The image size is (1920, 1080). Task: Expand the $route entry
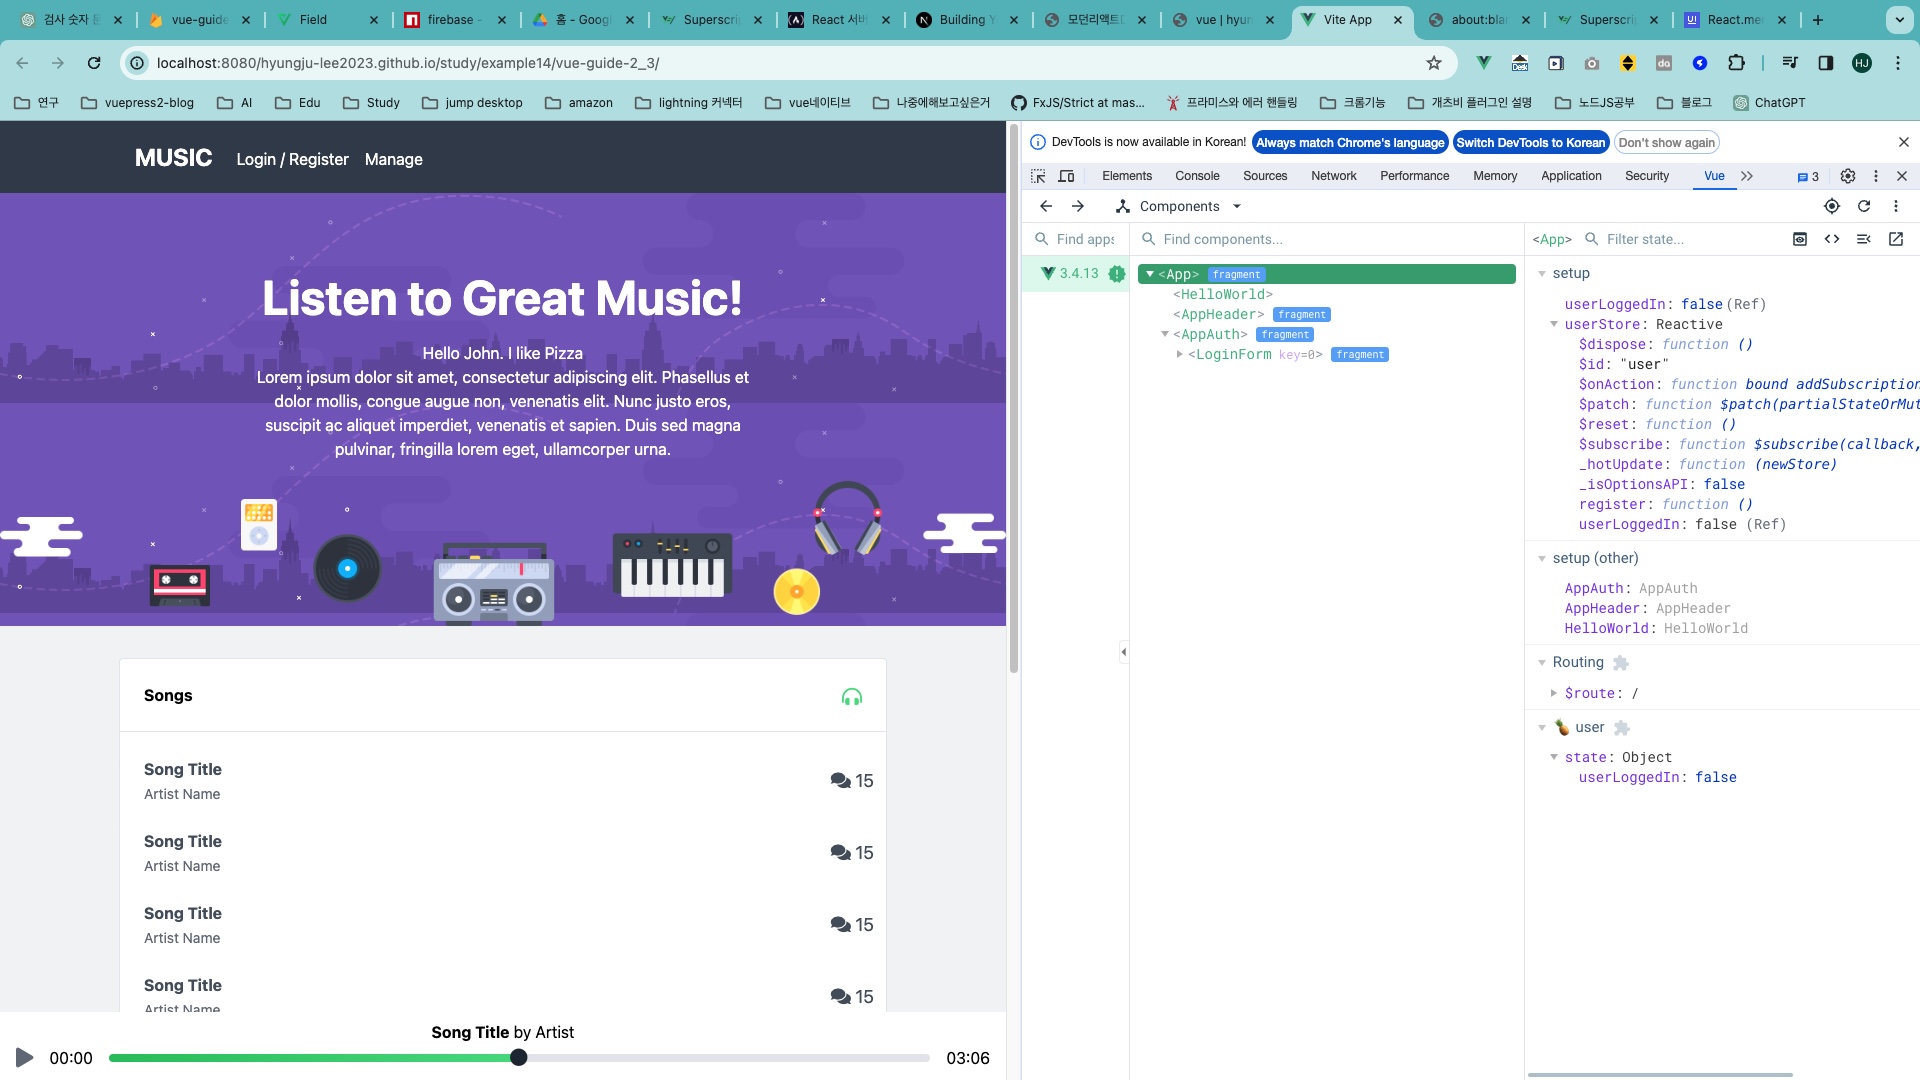(1554, 693)
